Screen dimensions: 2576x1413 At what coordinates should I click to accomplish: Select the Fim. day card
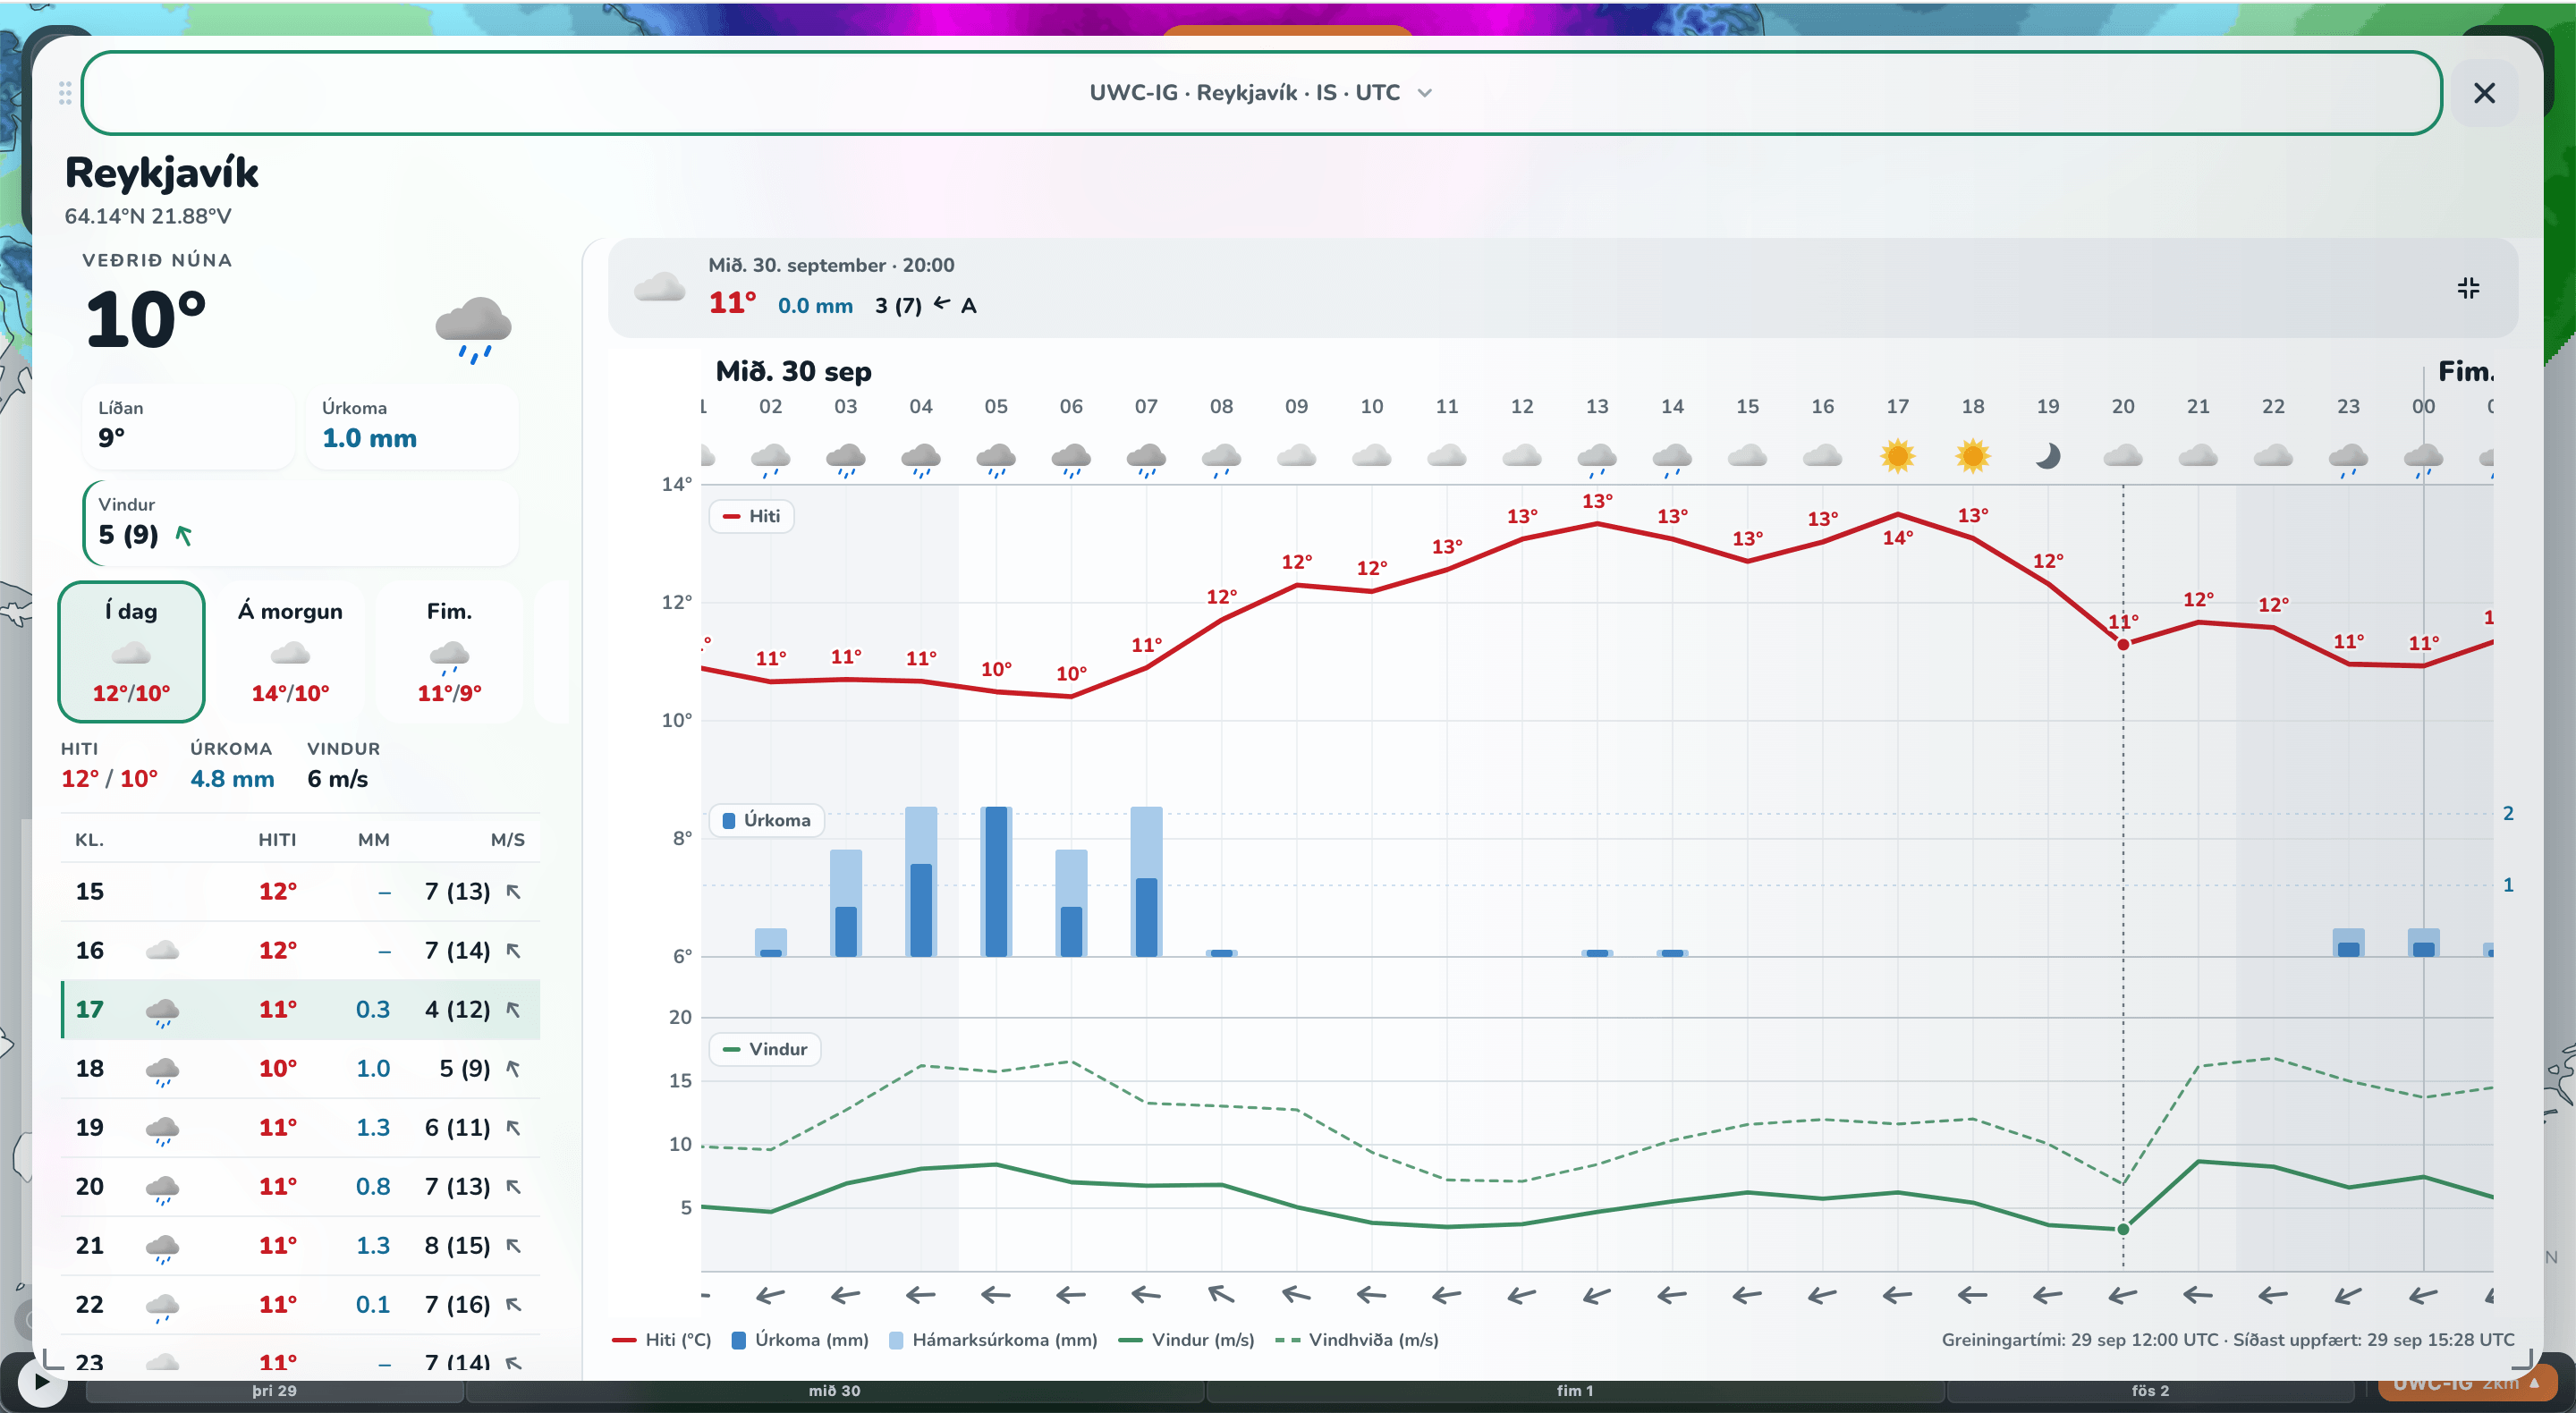(449, 651)
